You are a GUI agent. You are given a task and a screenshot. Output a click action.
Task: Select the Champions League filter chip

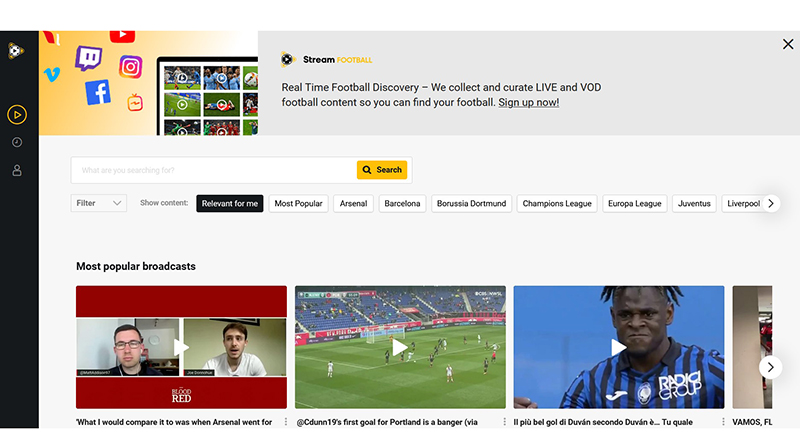point(557,204)
